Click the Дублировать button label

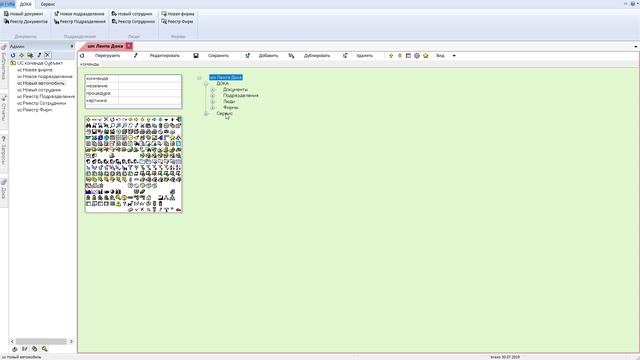click(x=317, y=56)
